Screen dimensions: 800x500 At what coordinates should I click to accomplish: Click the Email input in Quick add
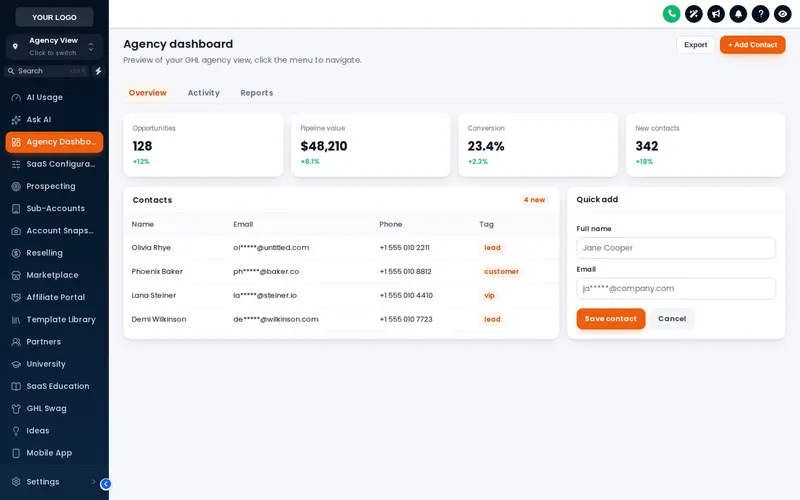tap(676, 289)
